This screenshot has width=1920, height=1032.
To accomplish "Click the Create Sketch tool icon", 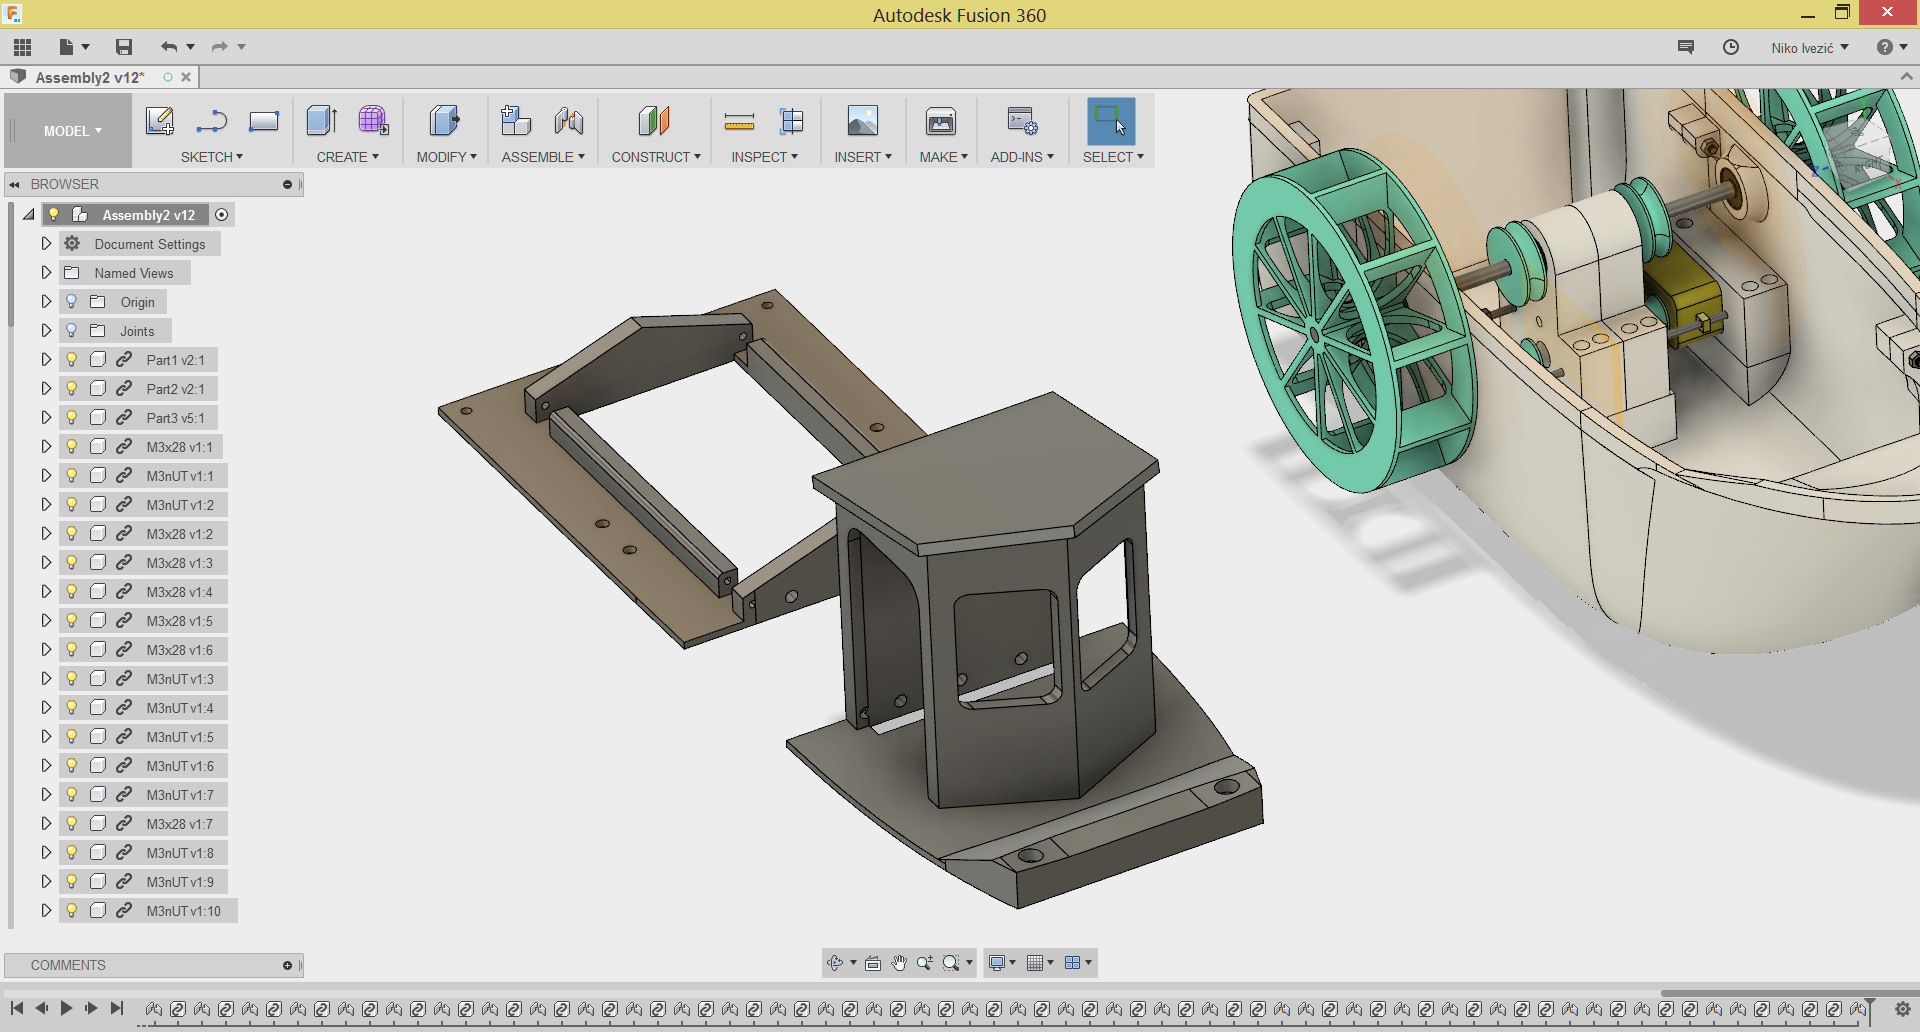I will [160, 121].
